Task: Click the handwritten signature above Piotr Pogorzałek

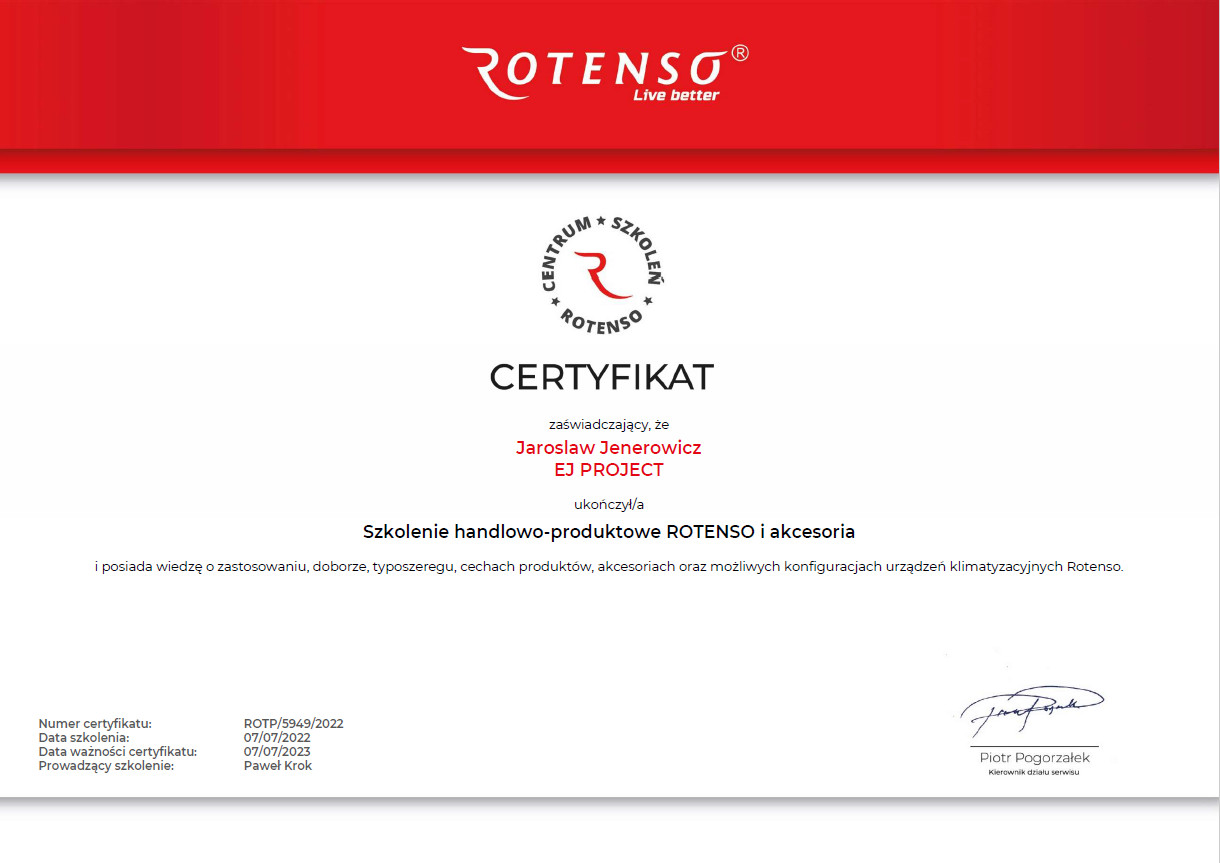Action: point(1032,711)
